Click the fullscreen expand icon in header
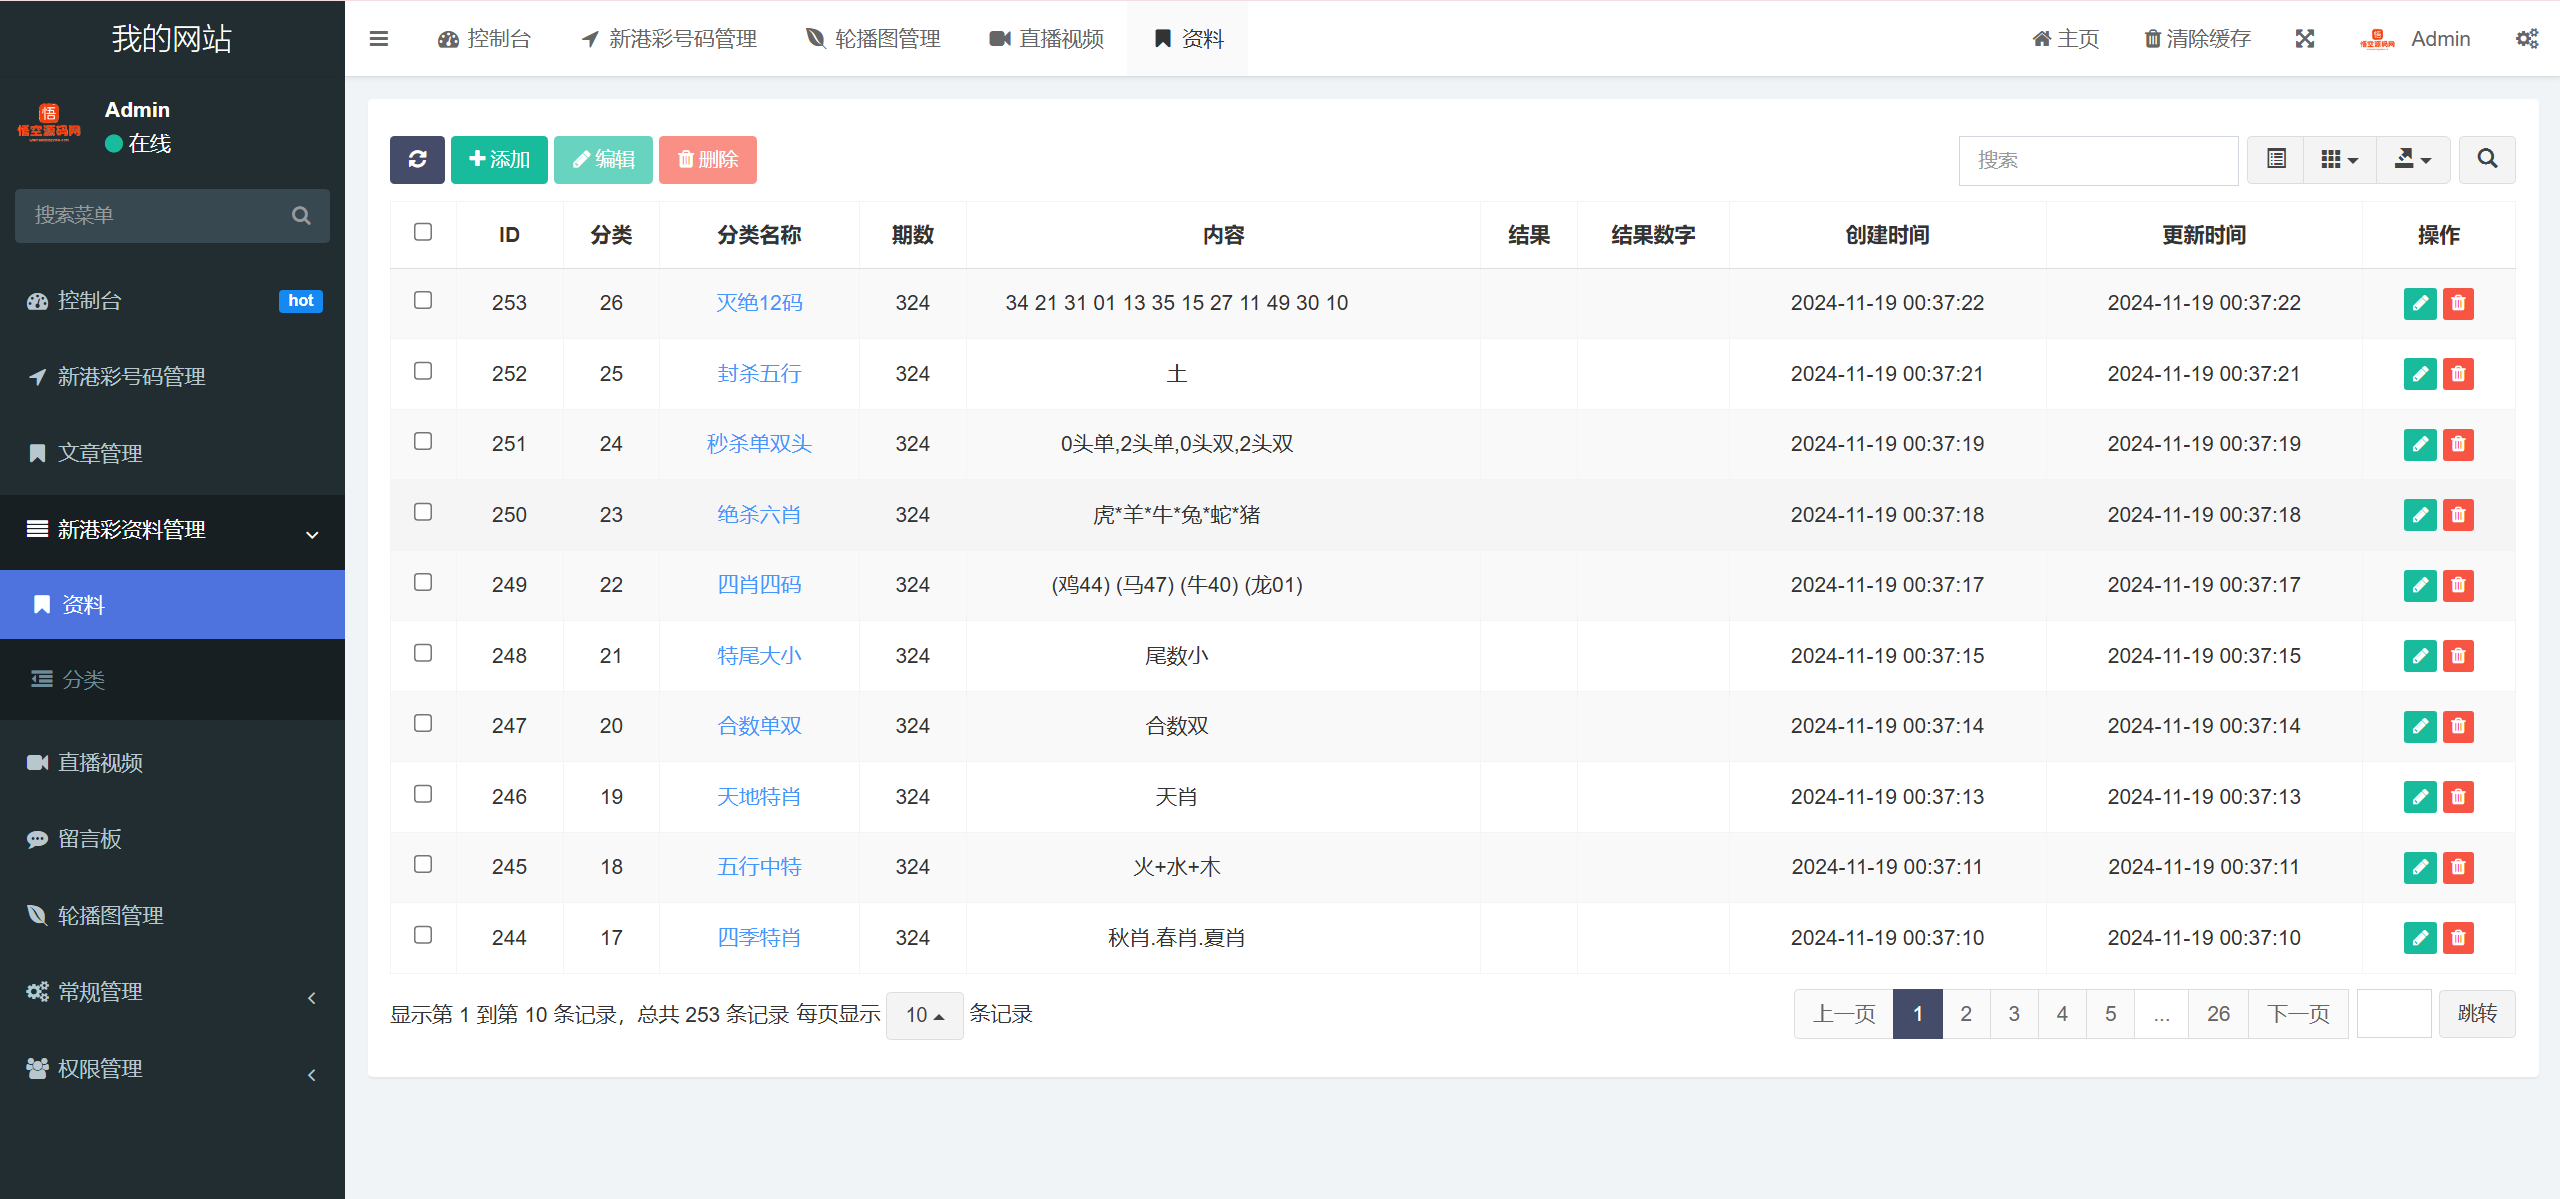Viewport: 2560px width, 1199px height. 2305,39
